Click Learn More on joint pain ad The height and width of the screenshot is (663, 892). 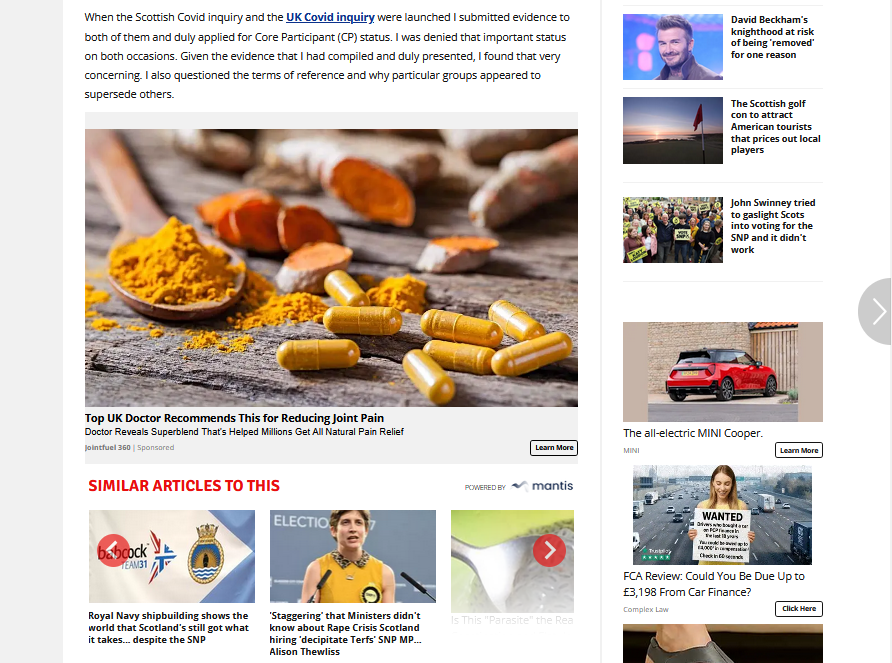point(554,448)
